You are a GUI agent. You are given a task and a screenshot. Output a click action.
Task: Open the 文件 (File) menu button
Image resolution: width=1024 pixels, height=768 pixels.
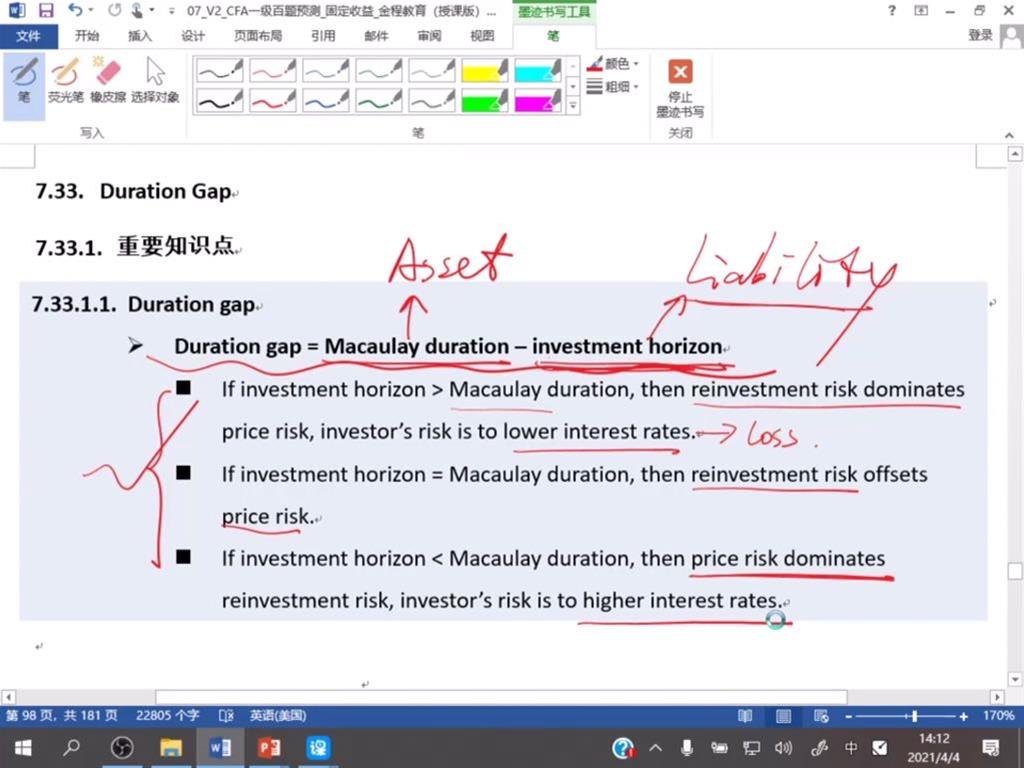click(28, 36)
